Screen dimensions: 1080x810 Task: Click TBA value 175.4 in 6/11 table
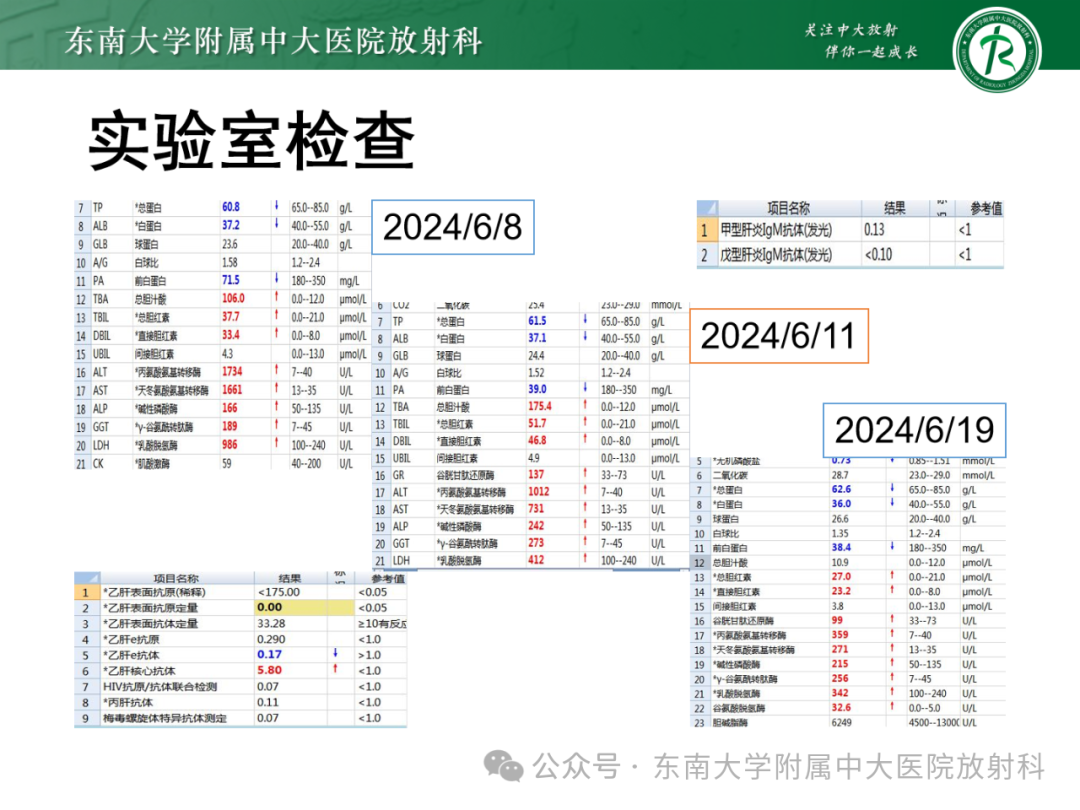pos(540,406)
